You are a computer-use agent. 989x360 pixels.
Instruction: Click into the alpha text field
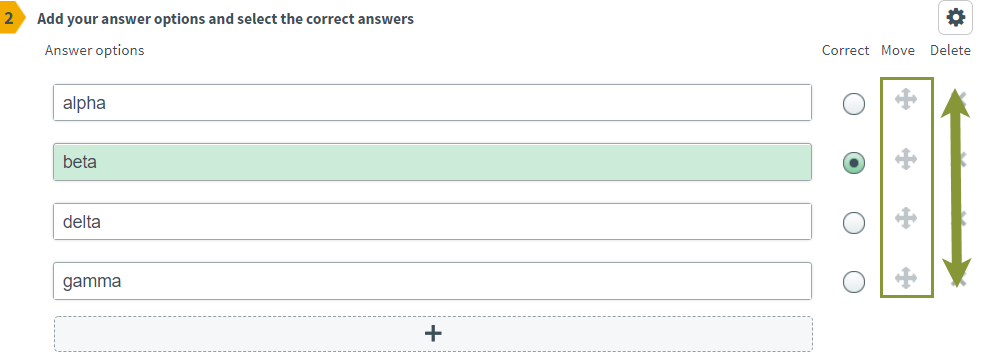click(x=432, y=103)
